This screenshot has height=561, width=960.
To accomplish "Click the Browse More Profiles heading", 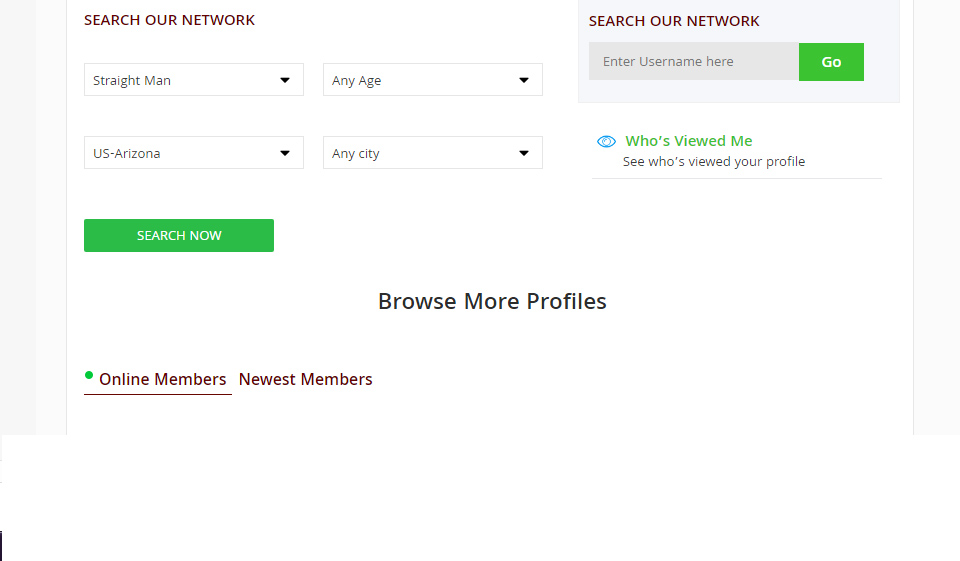I will pyautogui.click(x=492, y=301).
